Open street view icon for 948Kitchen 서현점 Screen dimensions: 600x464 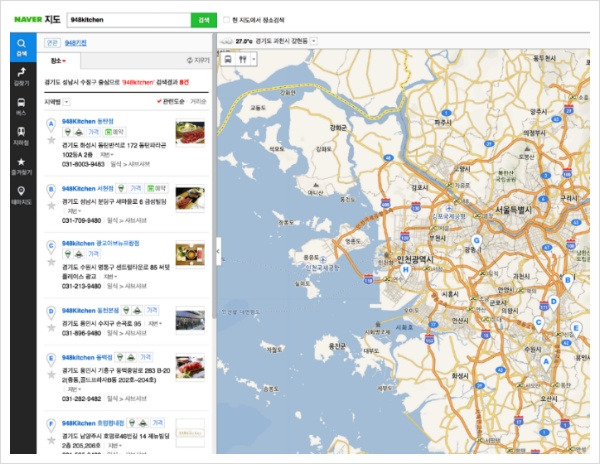(x=121, y=188)
